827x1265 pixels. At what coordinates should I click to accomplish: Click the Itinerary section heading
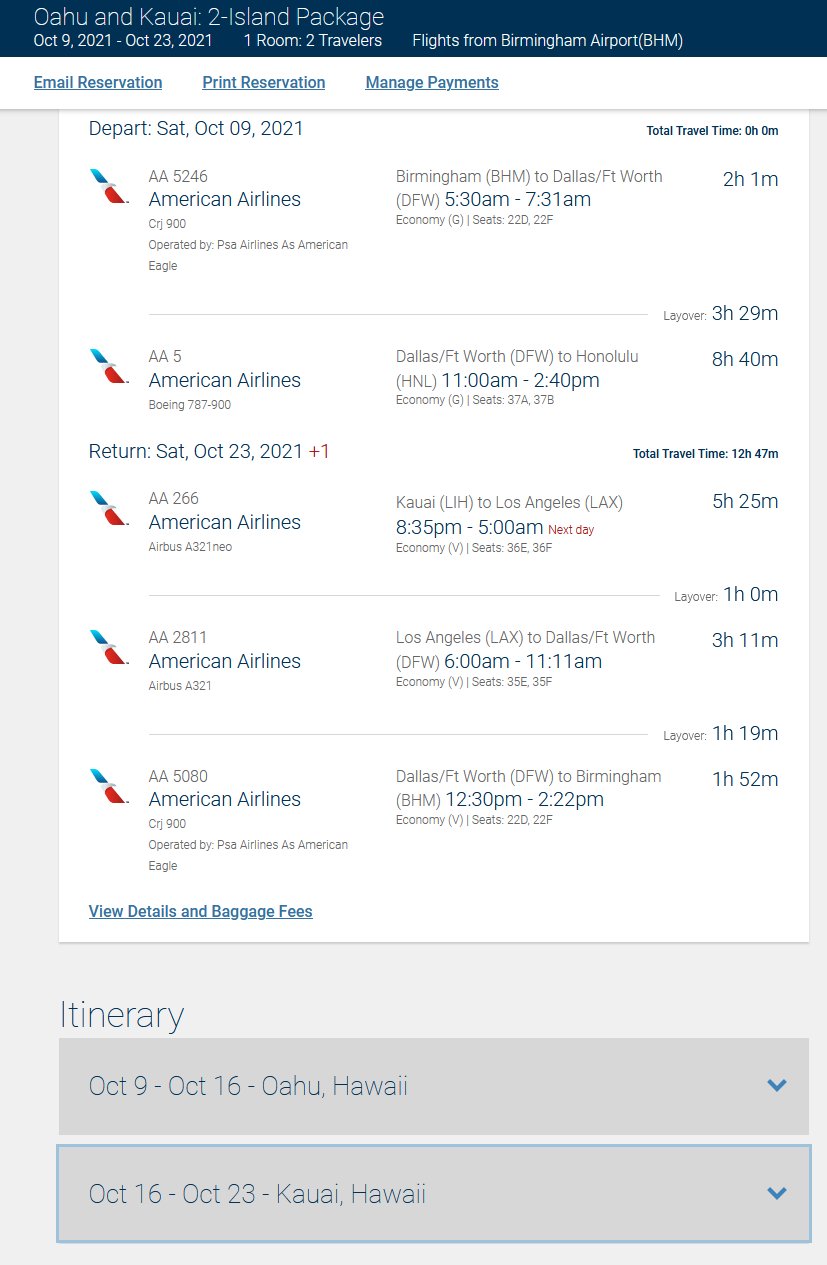[122, 1014]
